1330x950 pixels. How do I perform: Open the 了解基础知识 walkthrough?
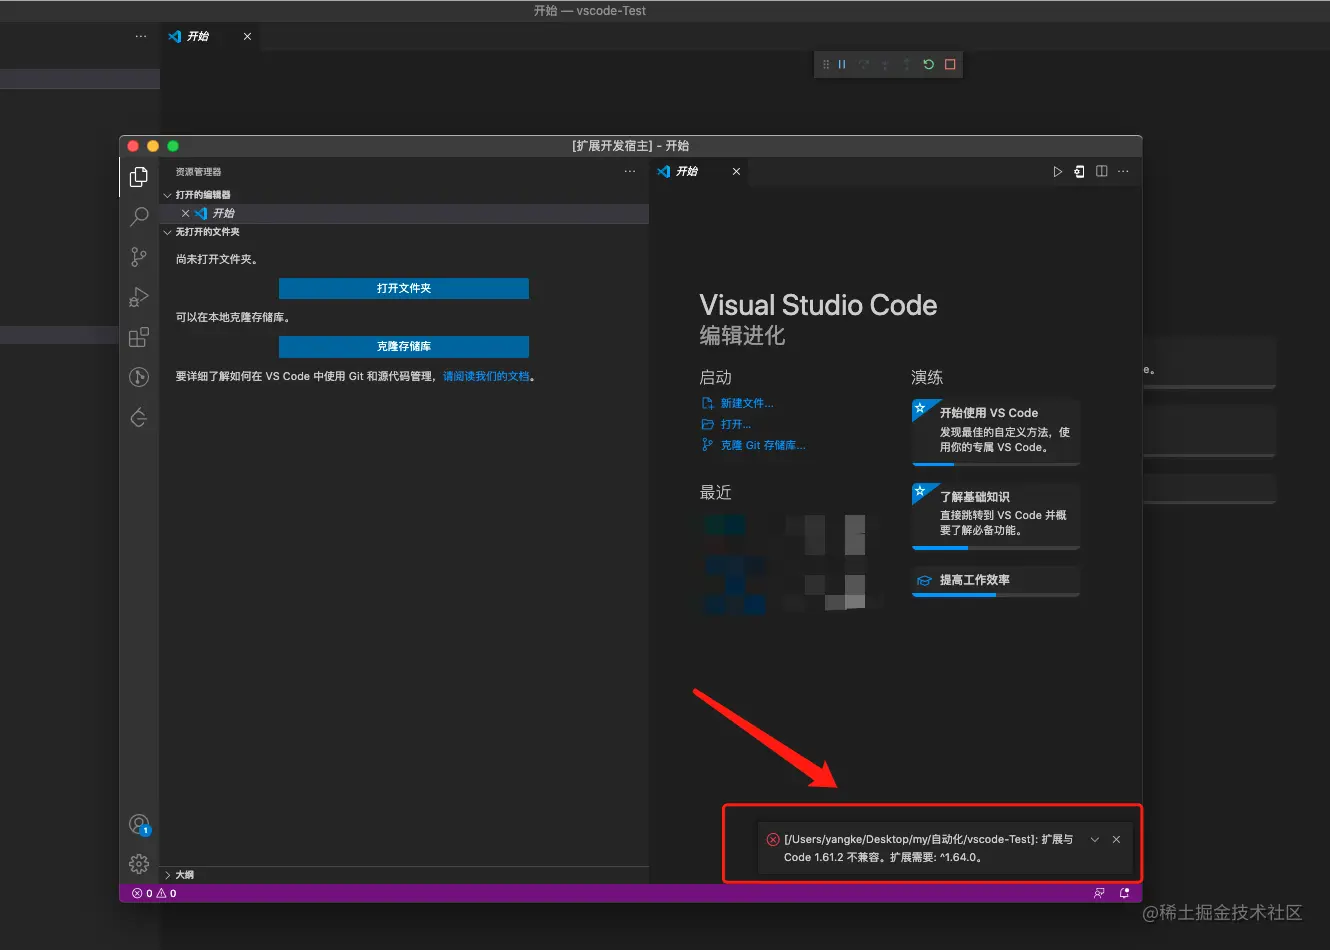coord(996,516)
